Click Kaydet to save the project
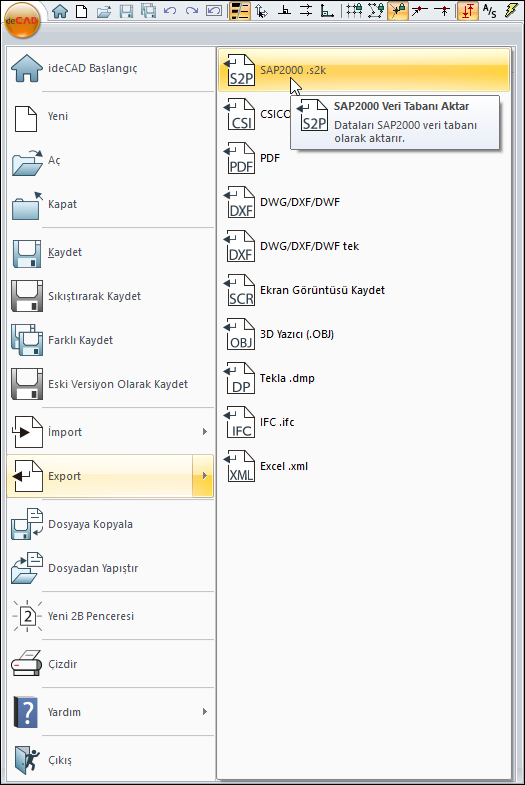Screen dimensions: 525x785 [111, 252]
